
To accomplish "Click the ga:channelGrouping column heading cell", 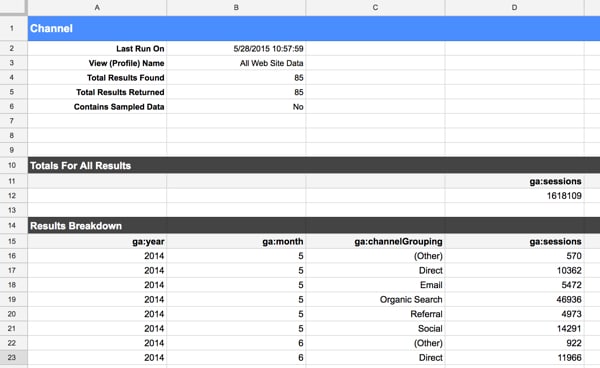I will pyautogui.click(x=375, y=241).
